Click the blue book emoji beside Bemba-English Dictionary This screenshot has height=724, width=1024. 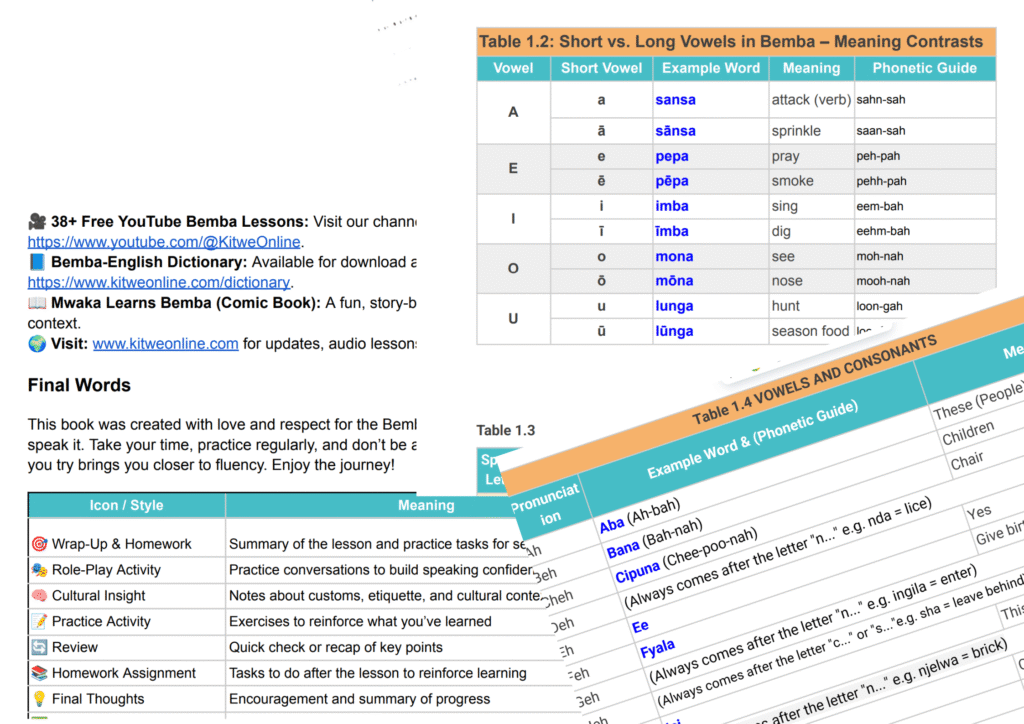[37, 262]
